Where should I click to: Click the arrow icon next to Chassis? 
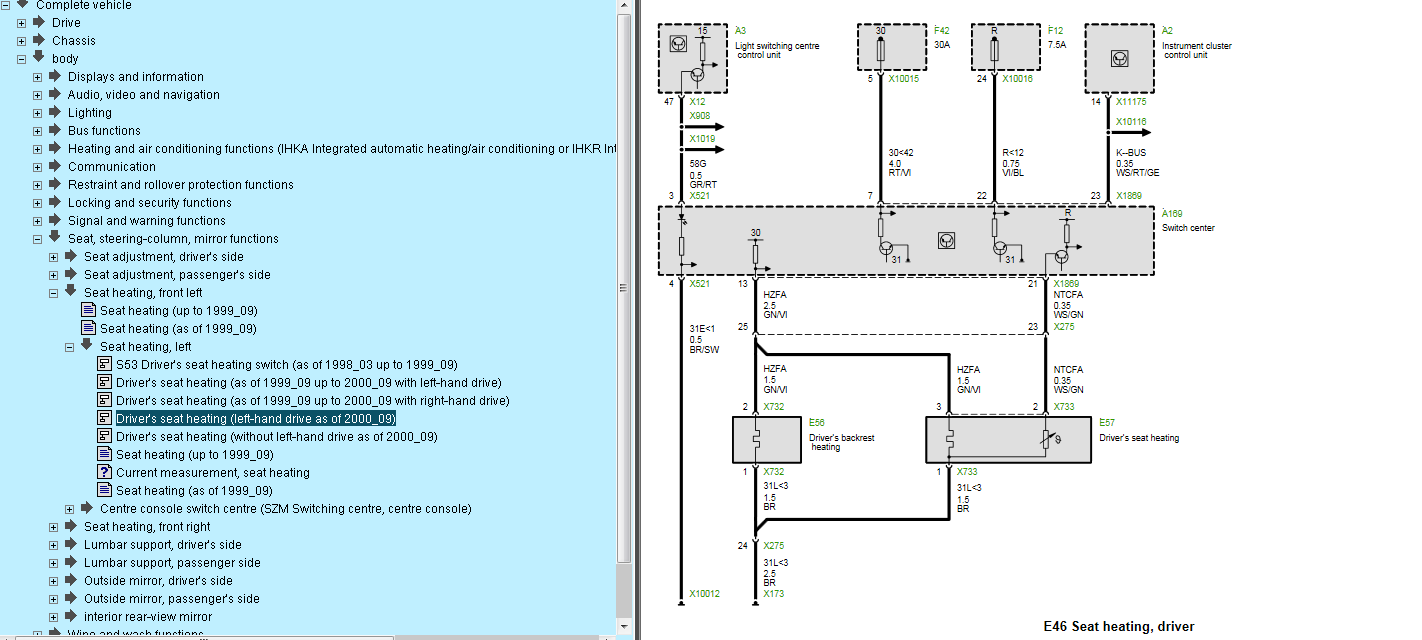coord(39,40)
